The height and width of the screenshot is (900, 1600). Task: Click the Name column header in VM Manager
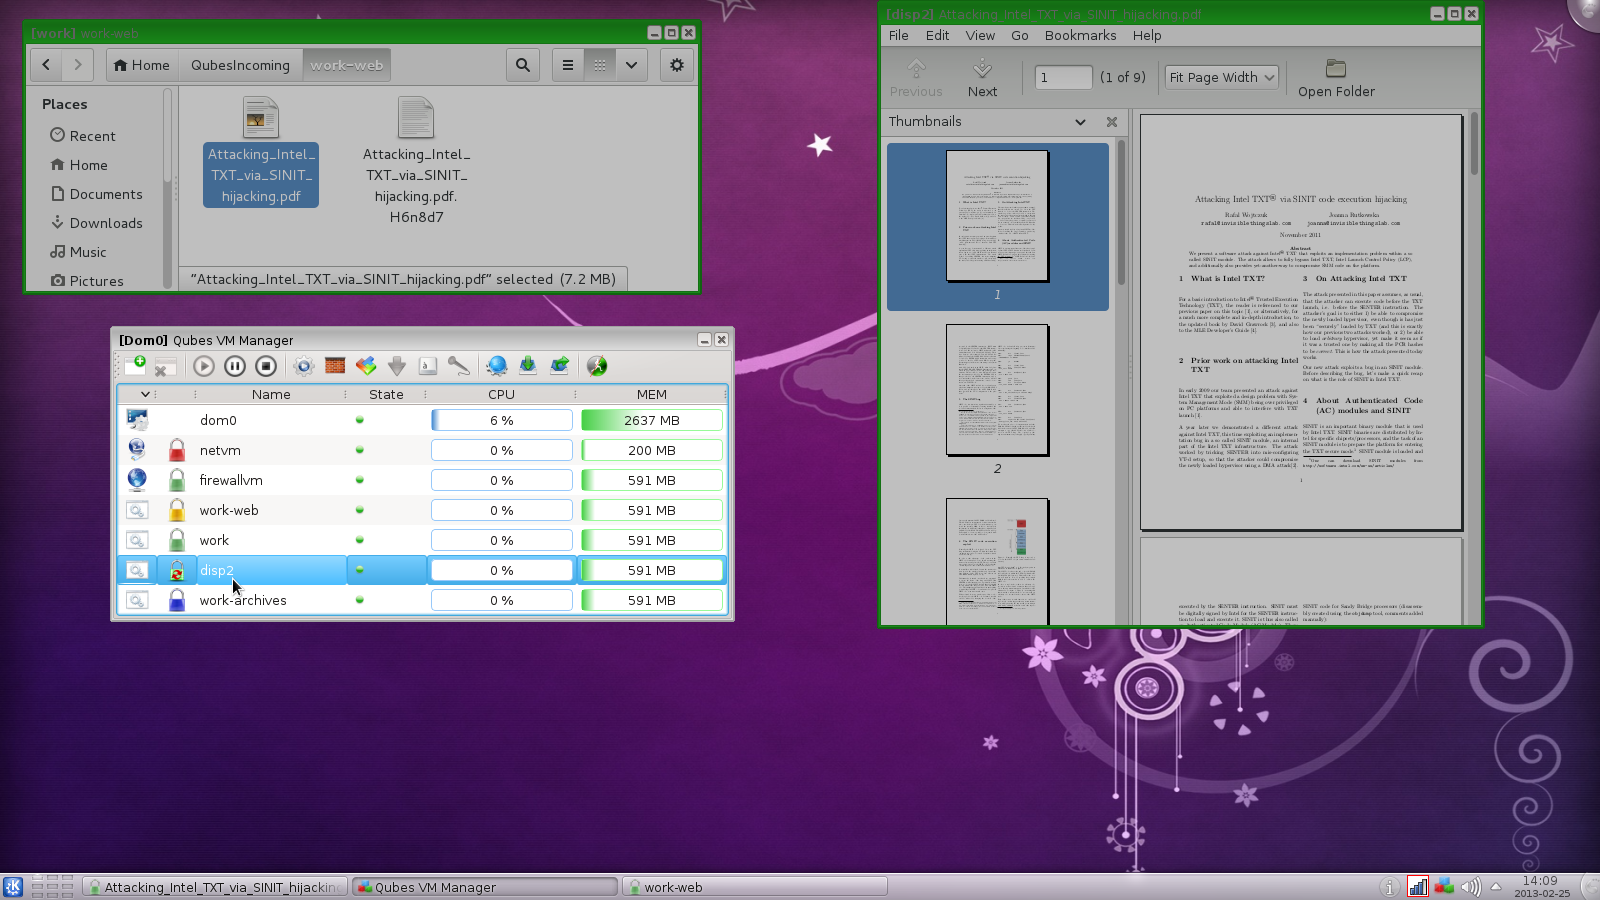click(271, 394)
